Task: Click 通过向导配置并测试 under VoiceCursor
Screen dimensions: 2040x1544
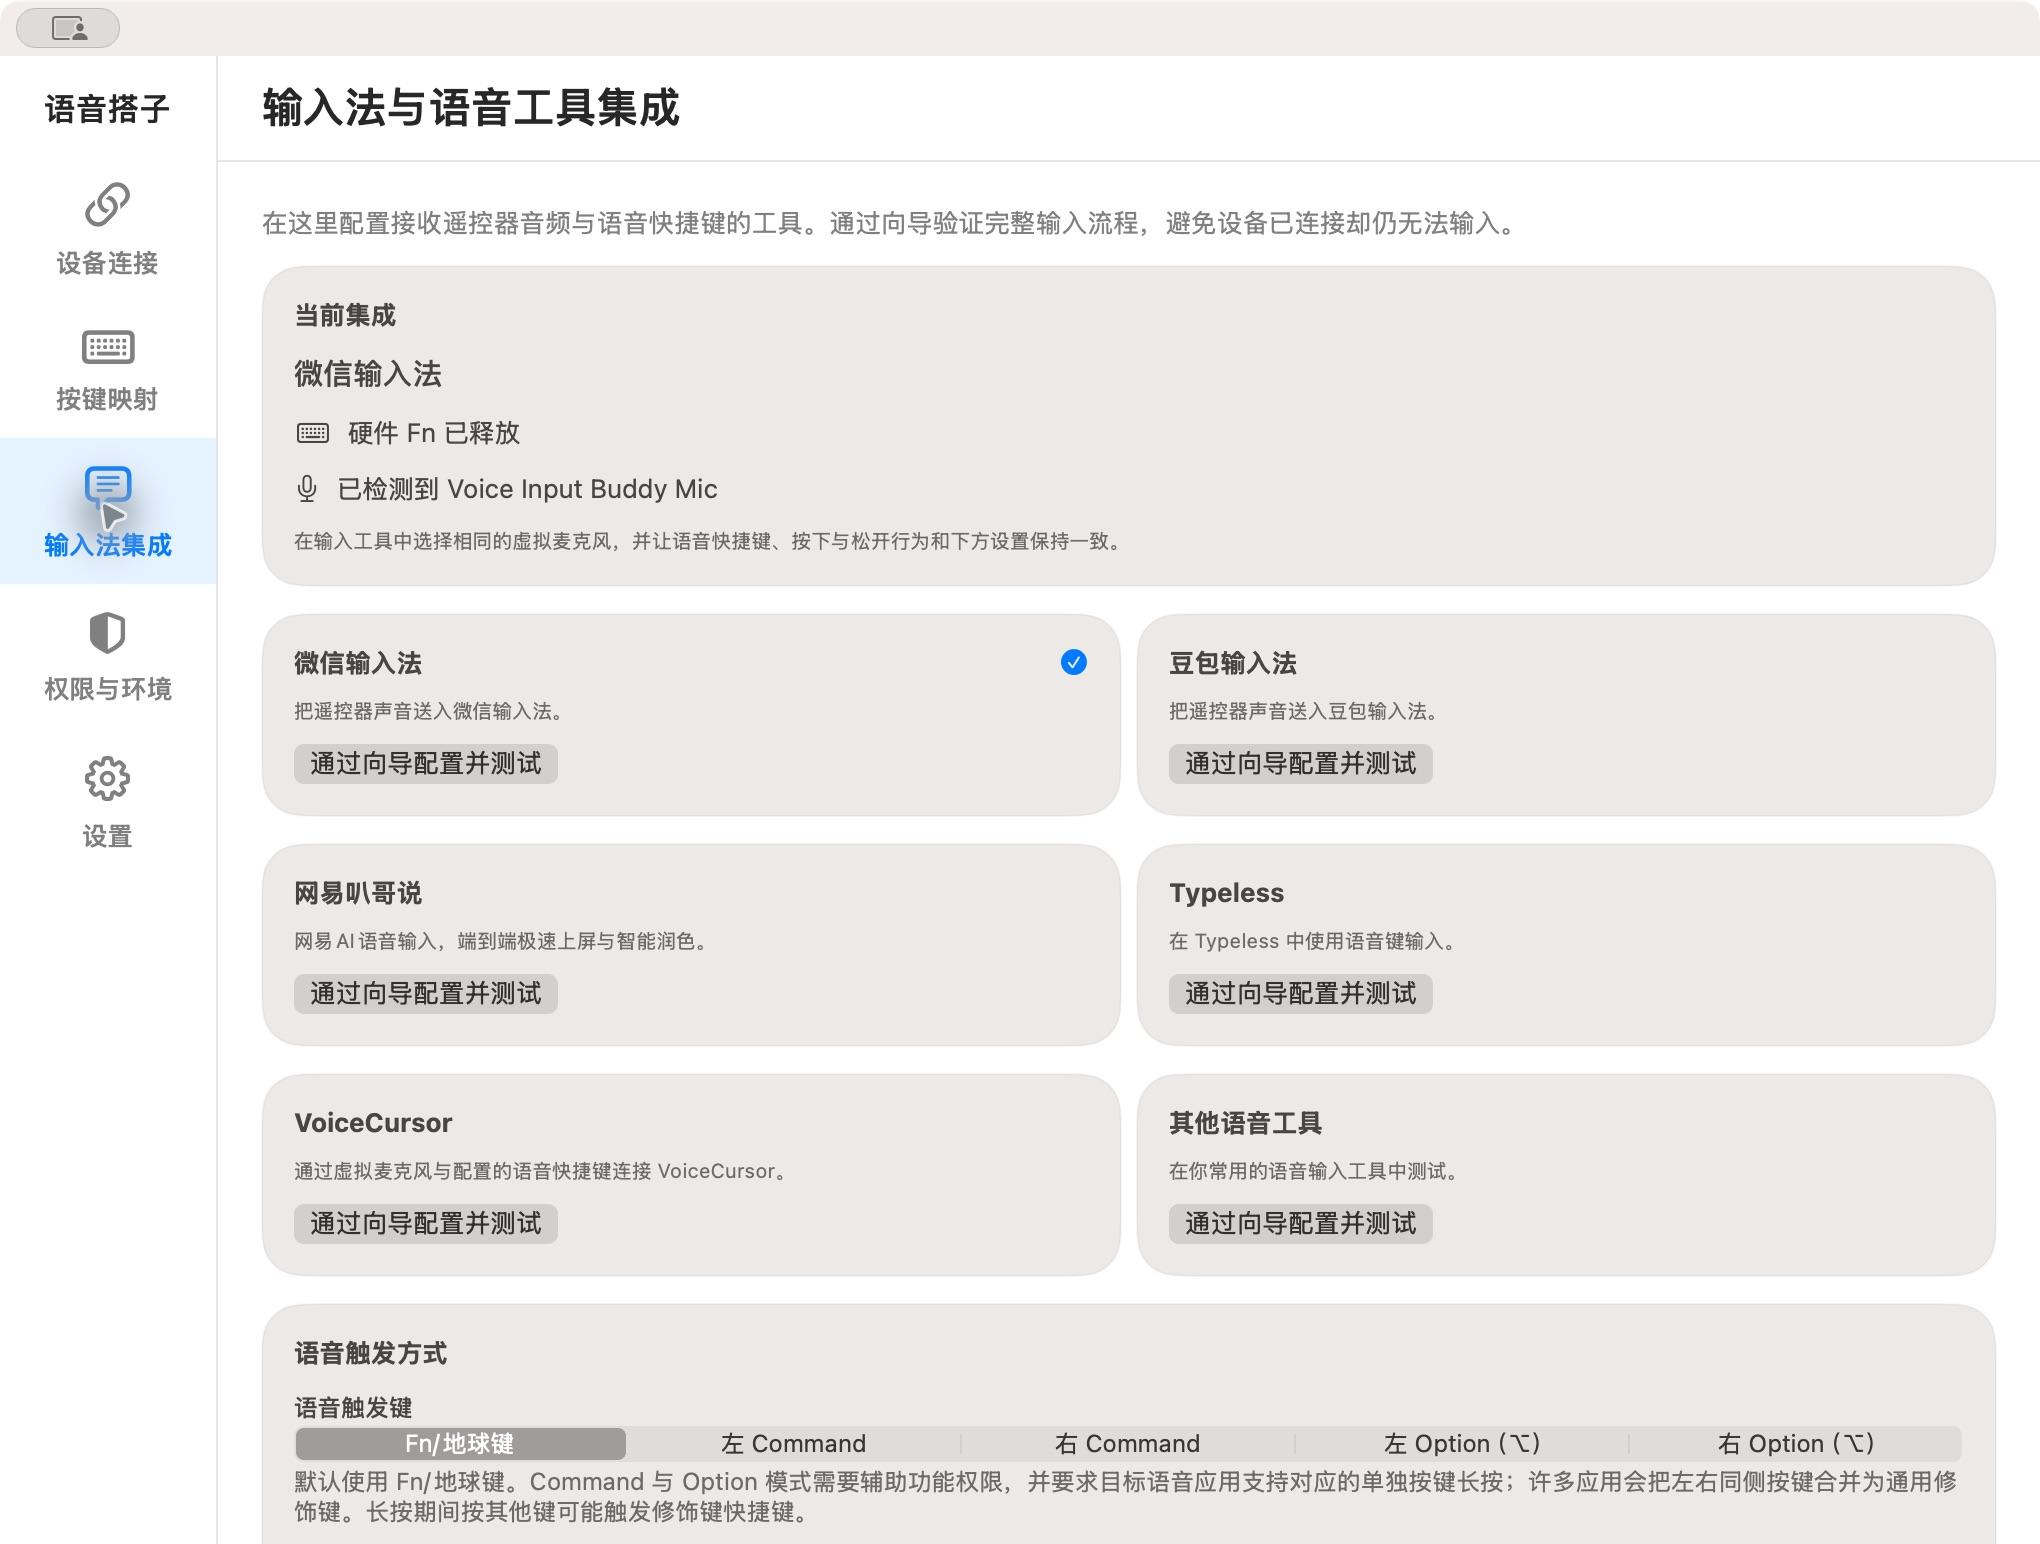Action: (426, 1224)
